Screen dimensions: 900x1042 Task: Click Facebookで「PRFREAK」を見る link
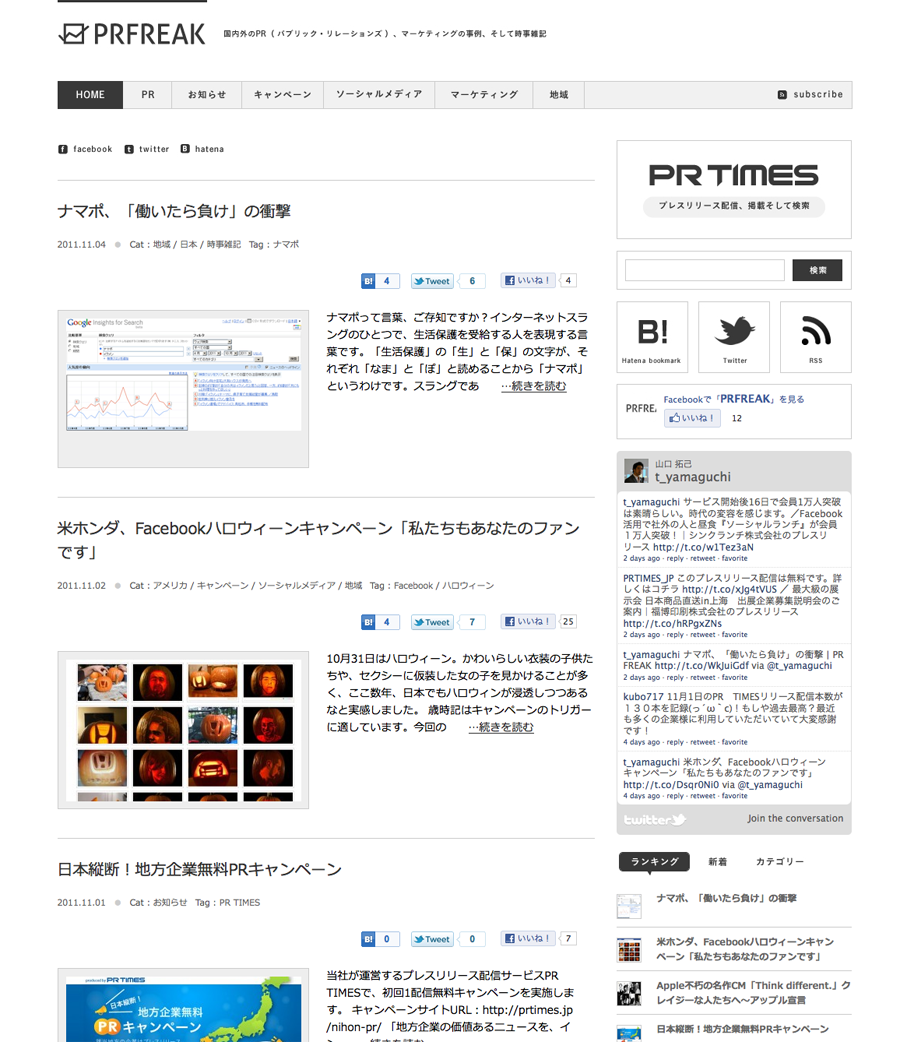coord(734,399)
